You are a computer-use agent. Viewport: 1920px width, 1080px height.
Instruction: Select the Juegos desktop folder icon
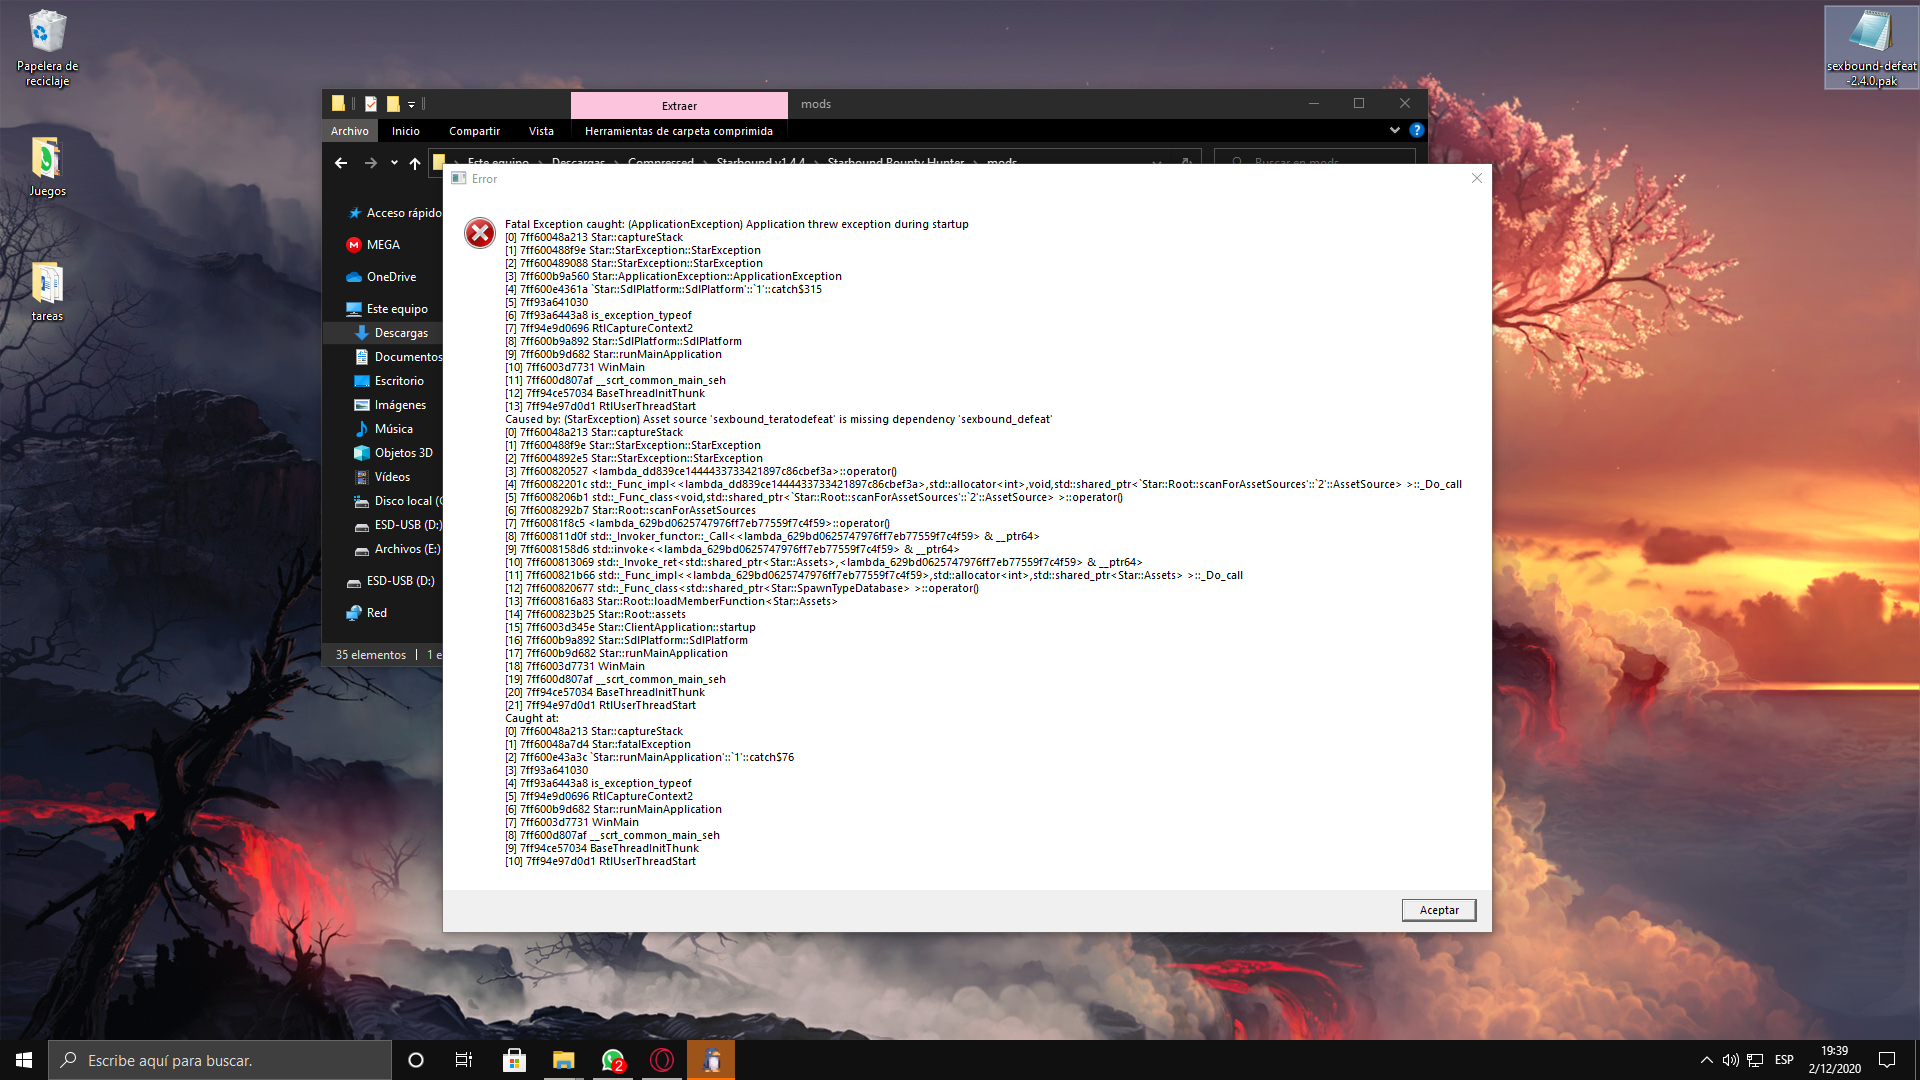click(x=47, y=167)
